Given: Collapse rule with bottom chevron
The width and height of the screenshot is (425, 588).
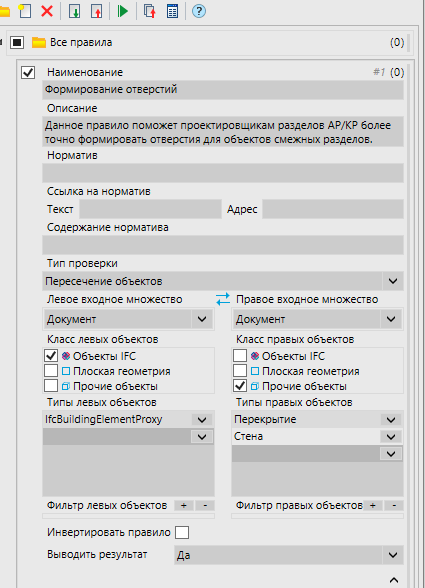Looking at the screenshot, I should click(394, 580).
